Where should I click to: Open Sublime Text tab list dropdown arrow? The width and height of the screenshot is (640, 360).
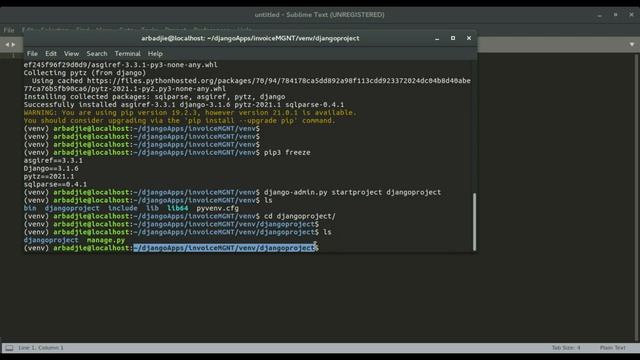(x=632, y=44)
